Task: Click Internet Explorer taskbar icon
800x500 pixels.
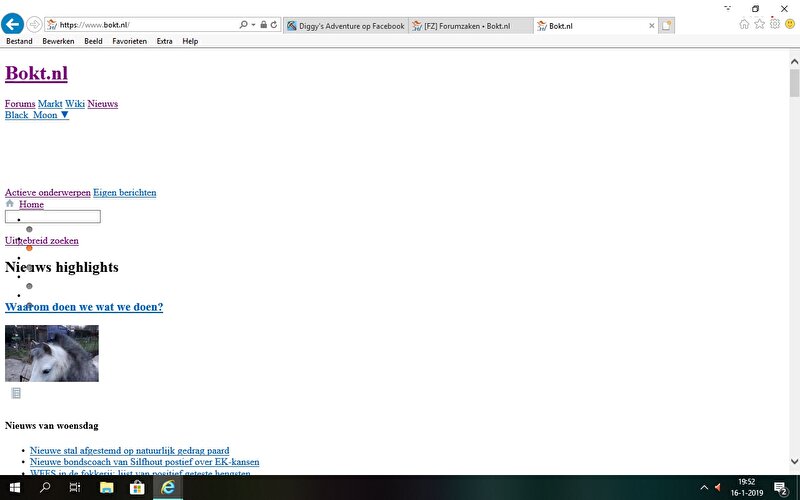Action: 168,488
